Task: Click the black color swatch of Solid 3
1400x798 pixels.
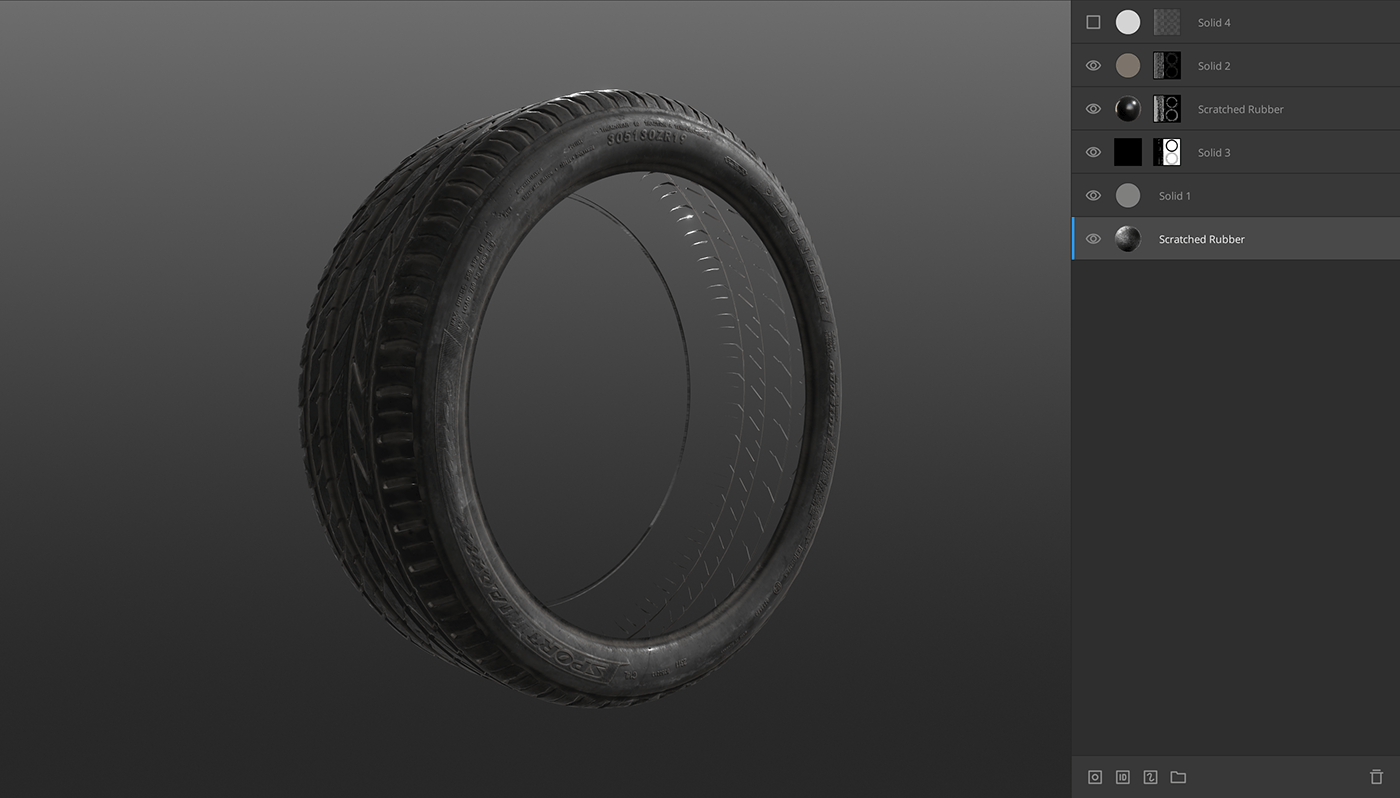Action: tap(1127, 152)
